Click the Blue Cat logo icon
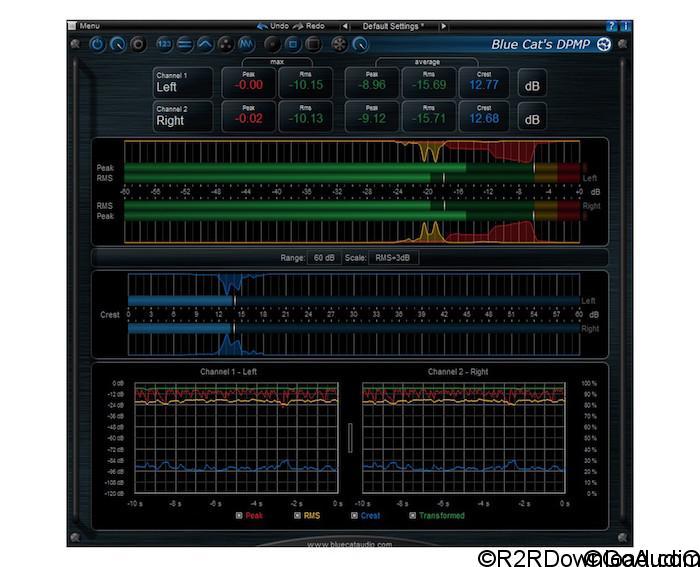 (x=603, y=44)
